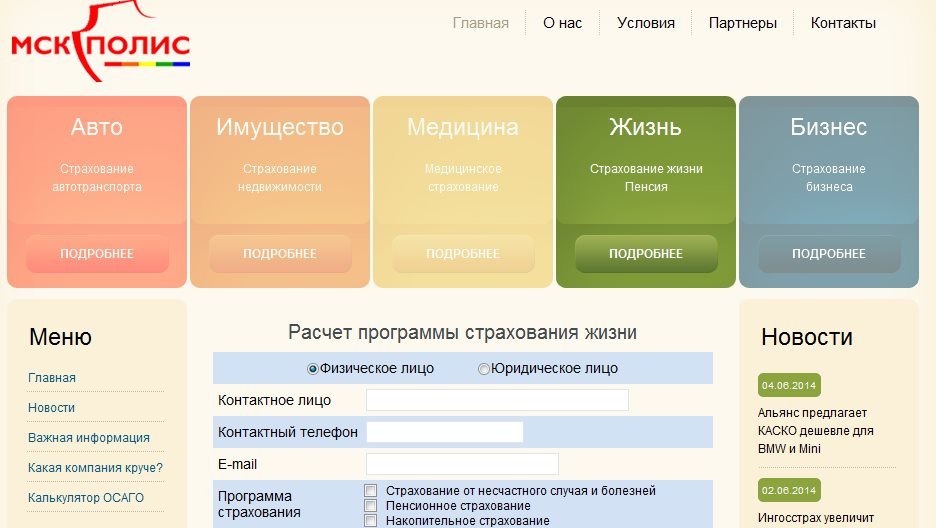Click ПОДРОБНЕЕ button under Авто

point(97,254)
